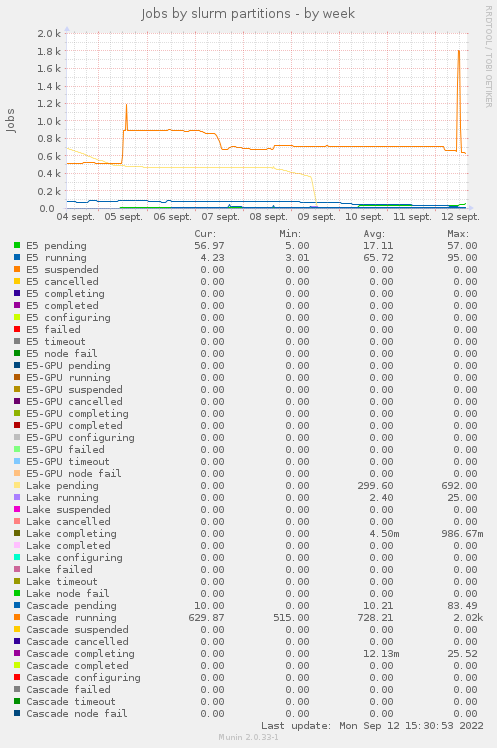Click the 12 sept. date axis label
The image size is (497, 748).
(x=460, y=217)
